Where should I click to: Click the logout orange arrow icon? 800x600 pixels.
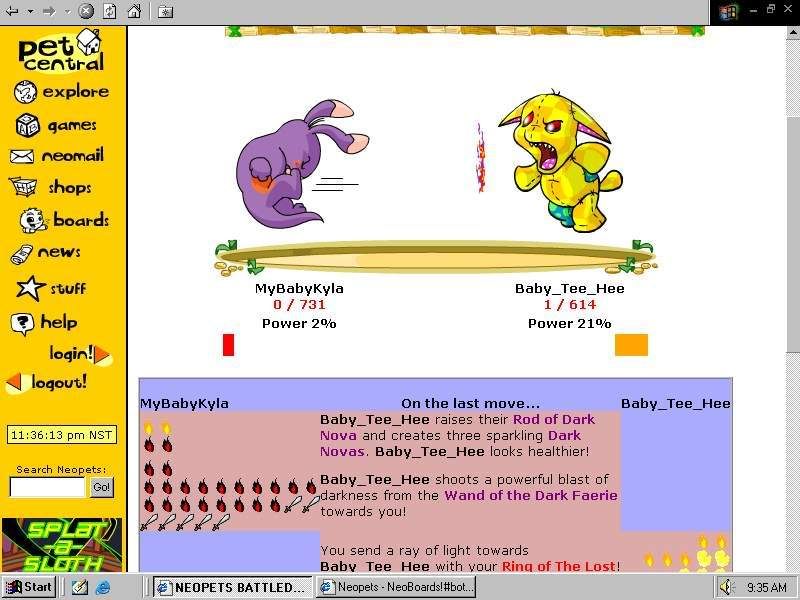click(x=15, y=383)
